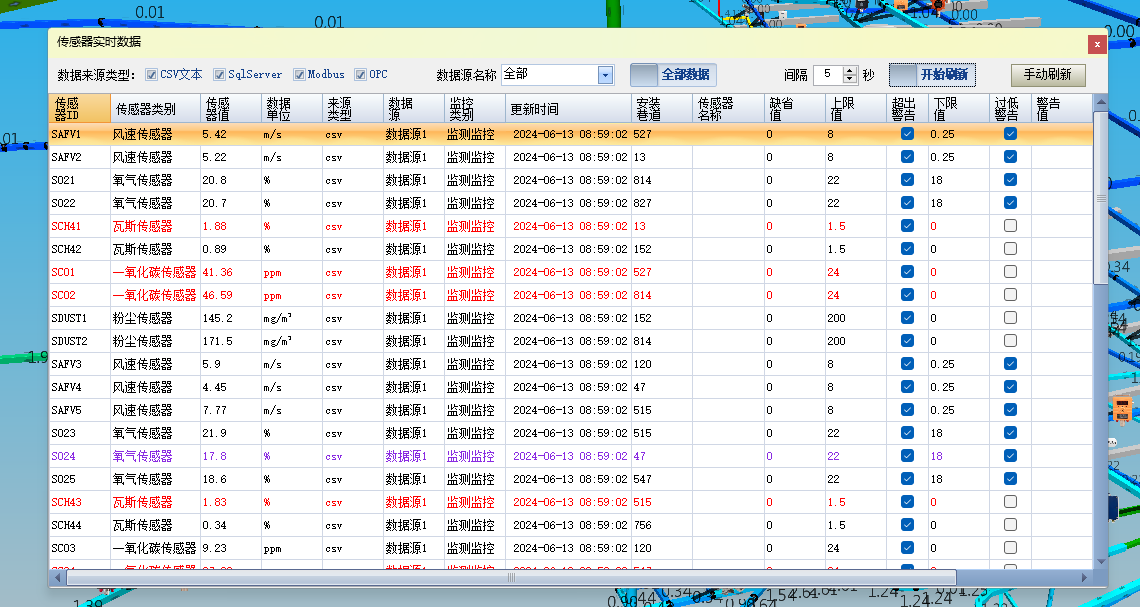Viewport: 1140px width, 607px height.
Task: Click the 手动刷新 button
Action: coord(1048,75)
